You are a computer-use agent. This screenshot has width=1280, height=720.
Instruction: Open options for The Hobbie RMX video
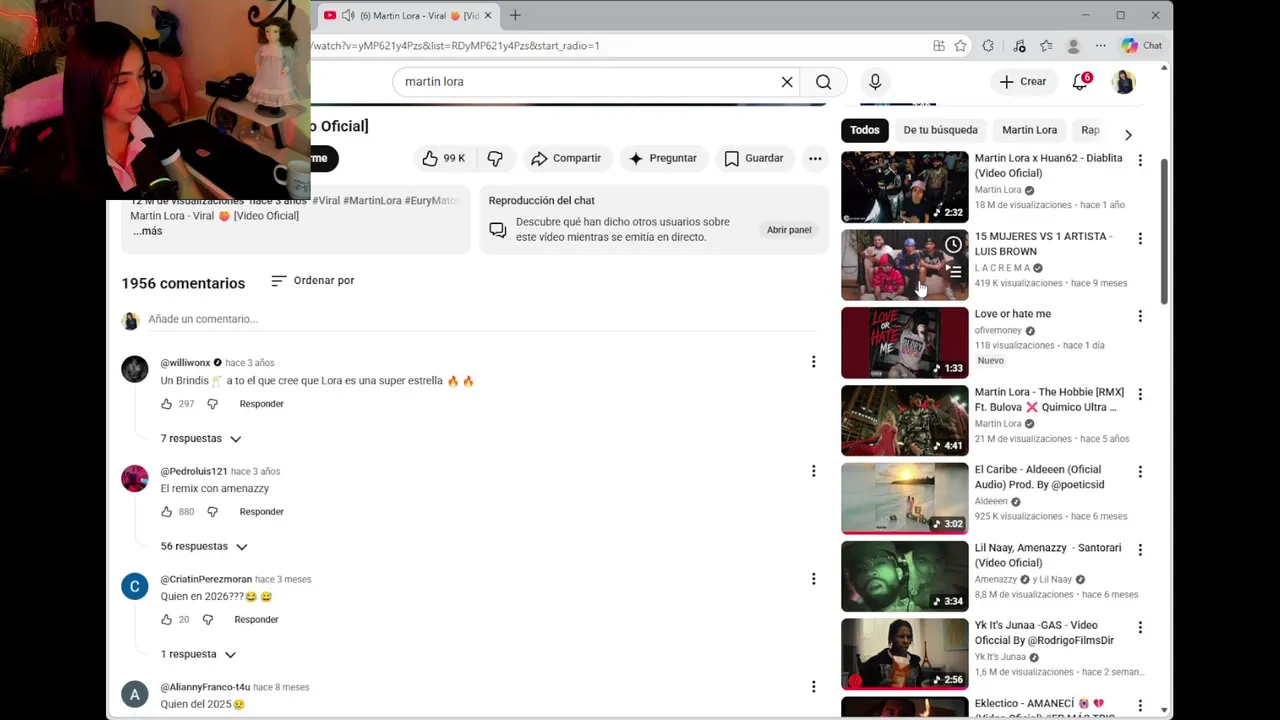[1140, 394]
